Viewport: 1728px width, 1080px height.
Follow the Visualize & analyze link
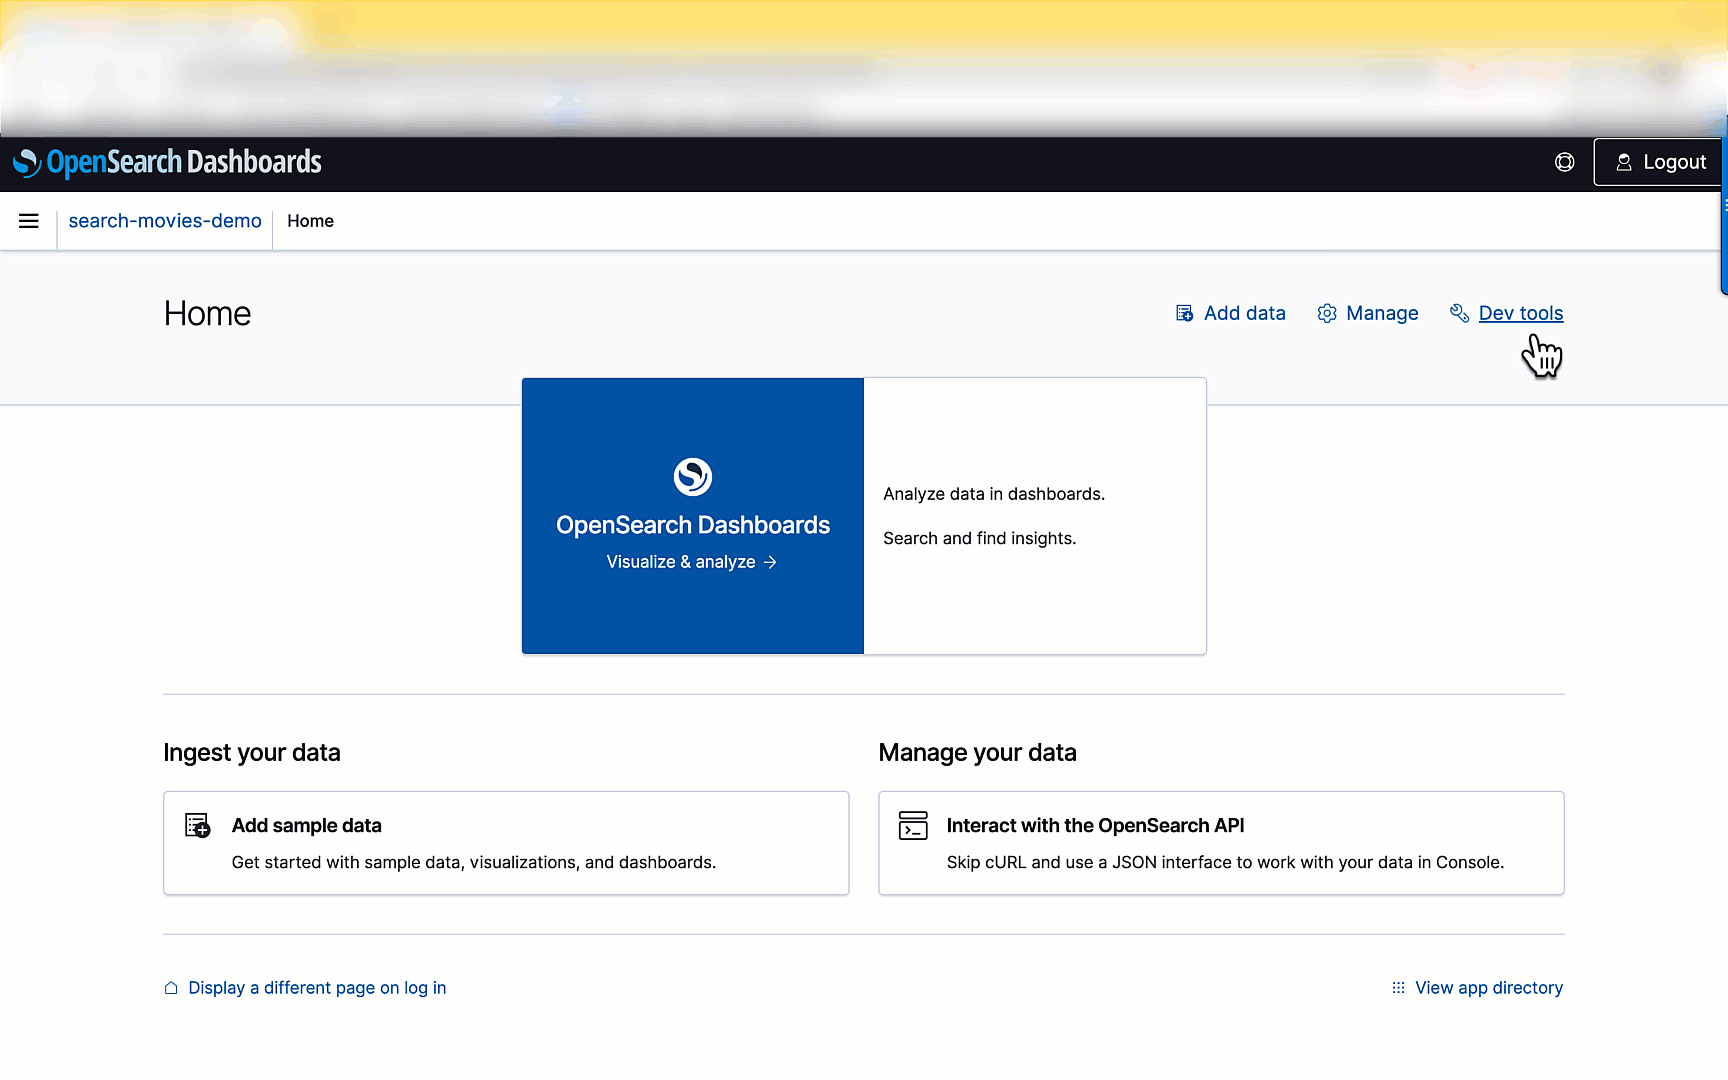[x=692, y=562]
